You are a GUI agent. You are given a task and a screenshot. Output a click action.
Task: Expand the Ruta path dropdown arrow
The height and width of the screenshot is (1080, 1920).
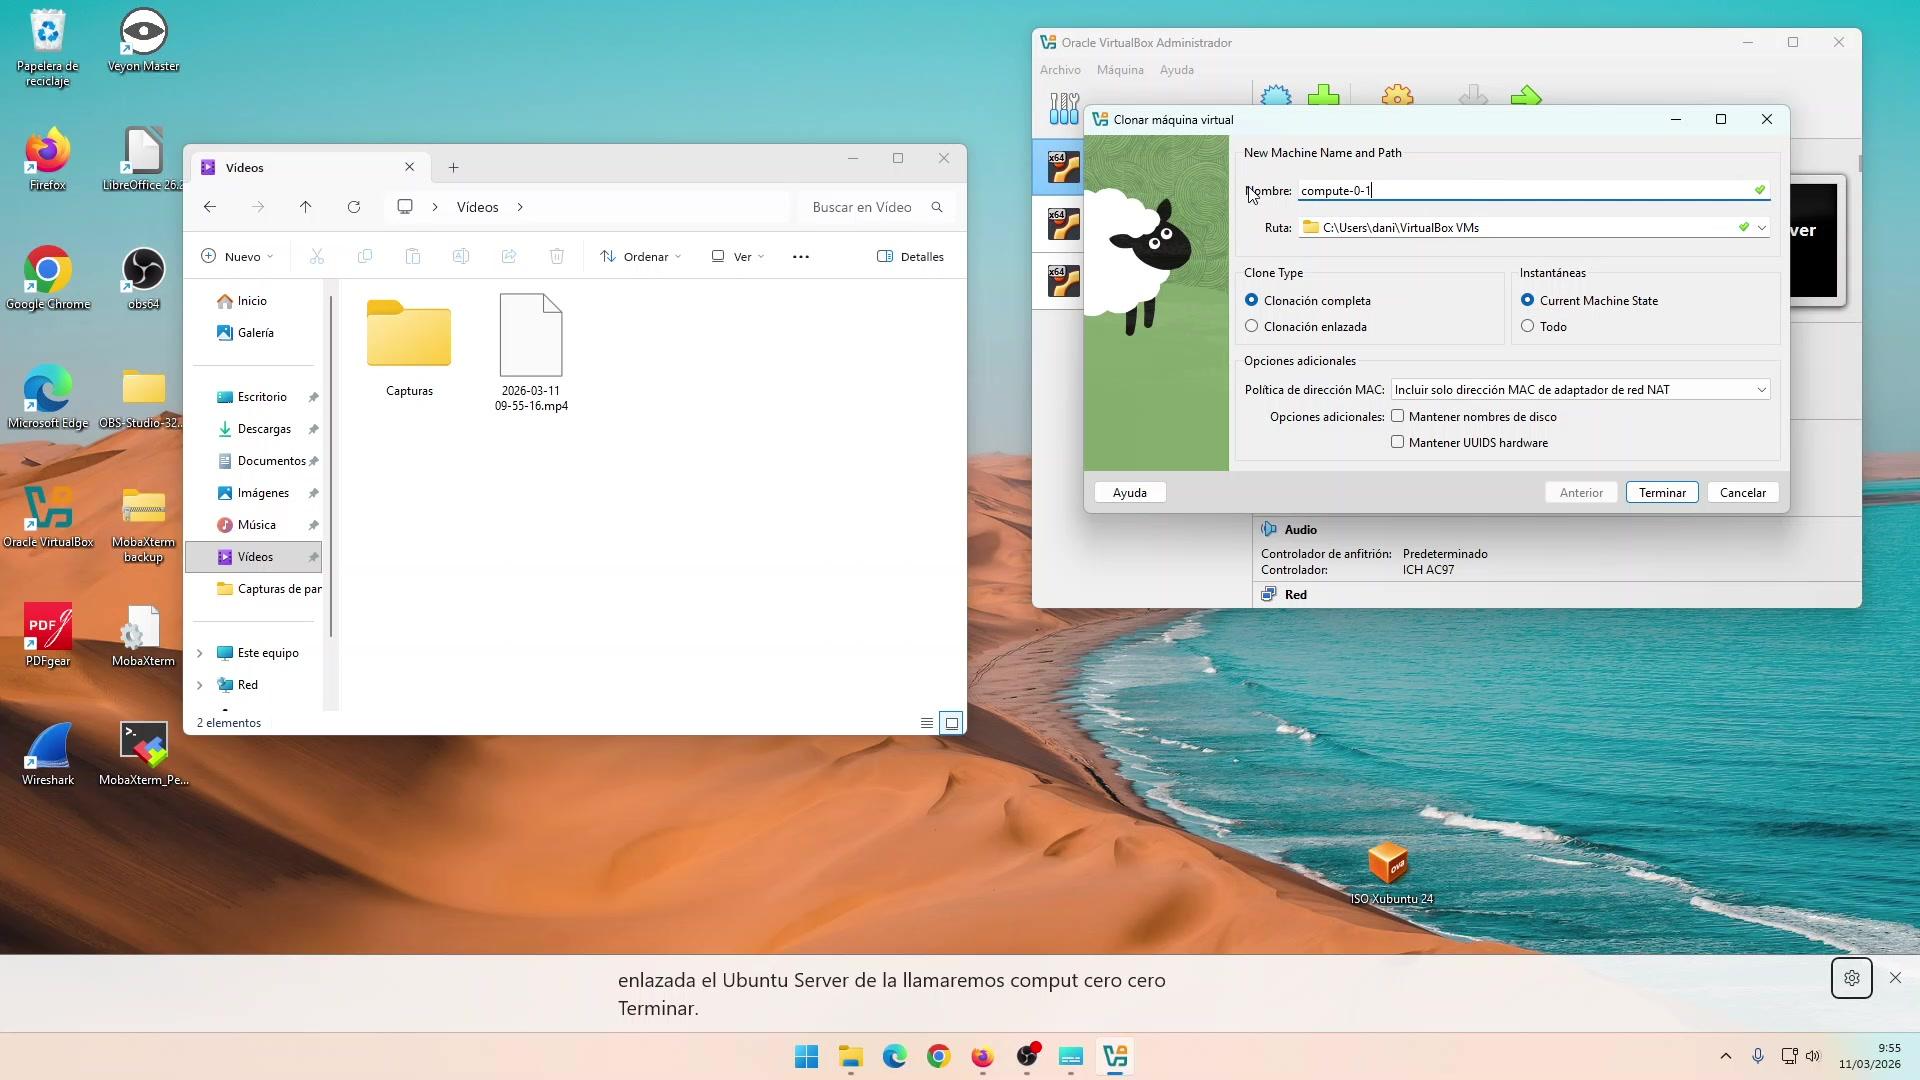point(1761,228)
